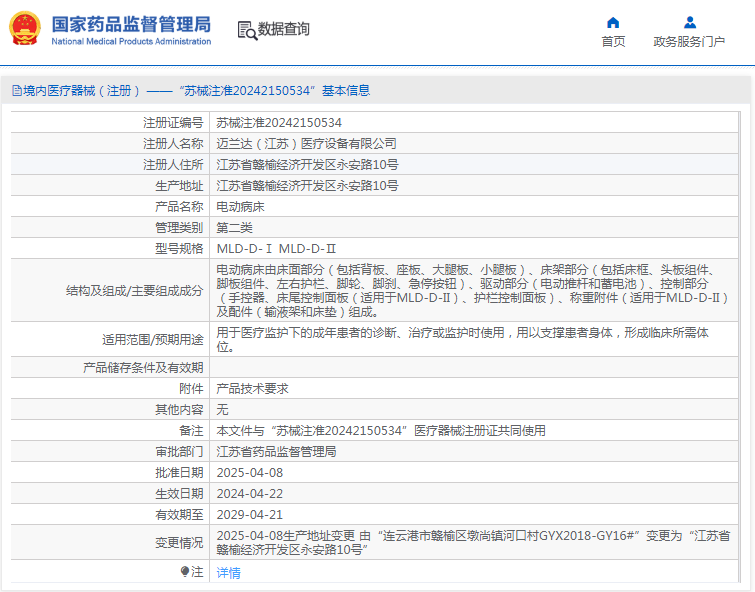Click the 结构及组成 description paragraph
Image resolution: width=755 pixels, height=592 pixels.
pyautogui.click(x=473, y=290)
